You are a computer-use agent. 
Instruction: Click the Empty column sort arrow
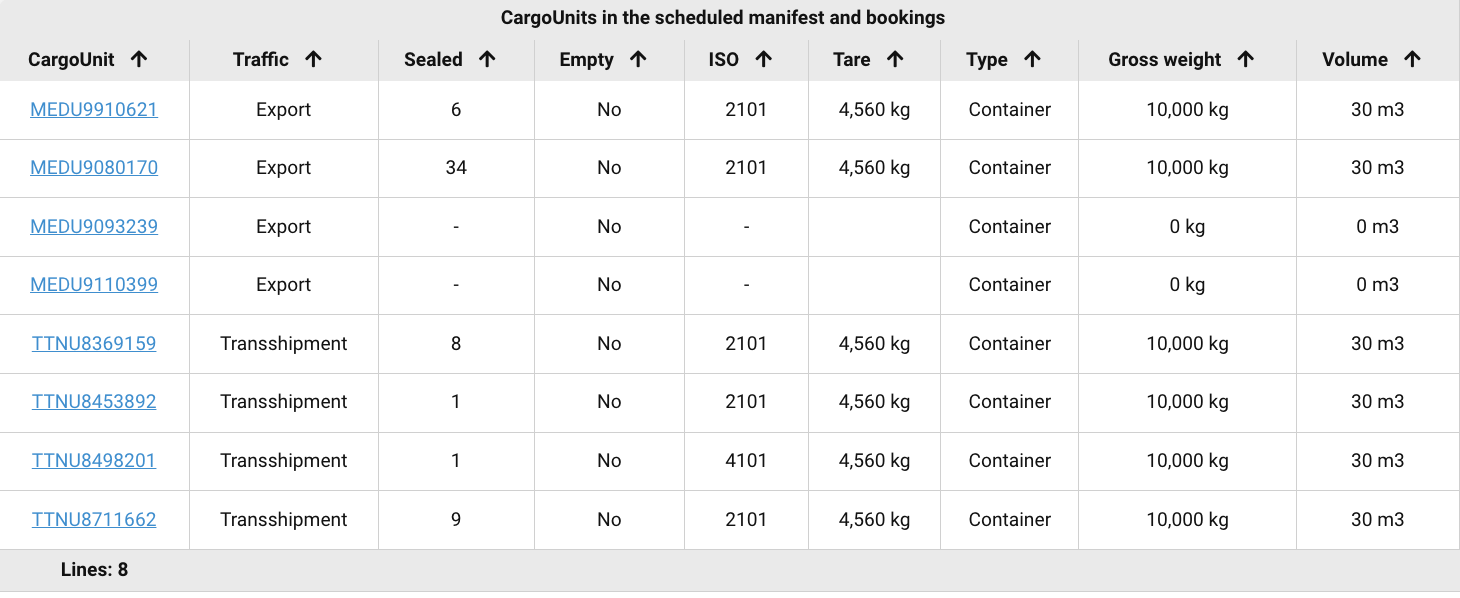pyautogui.click(x=638, y=59)
